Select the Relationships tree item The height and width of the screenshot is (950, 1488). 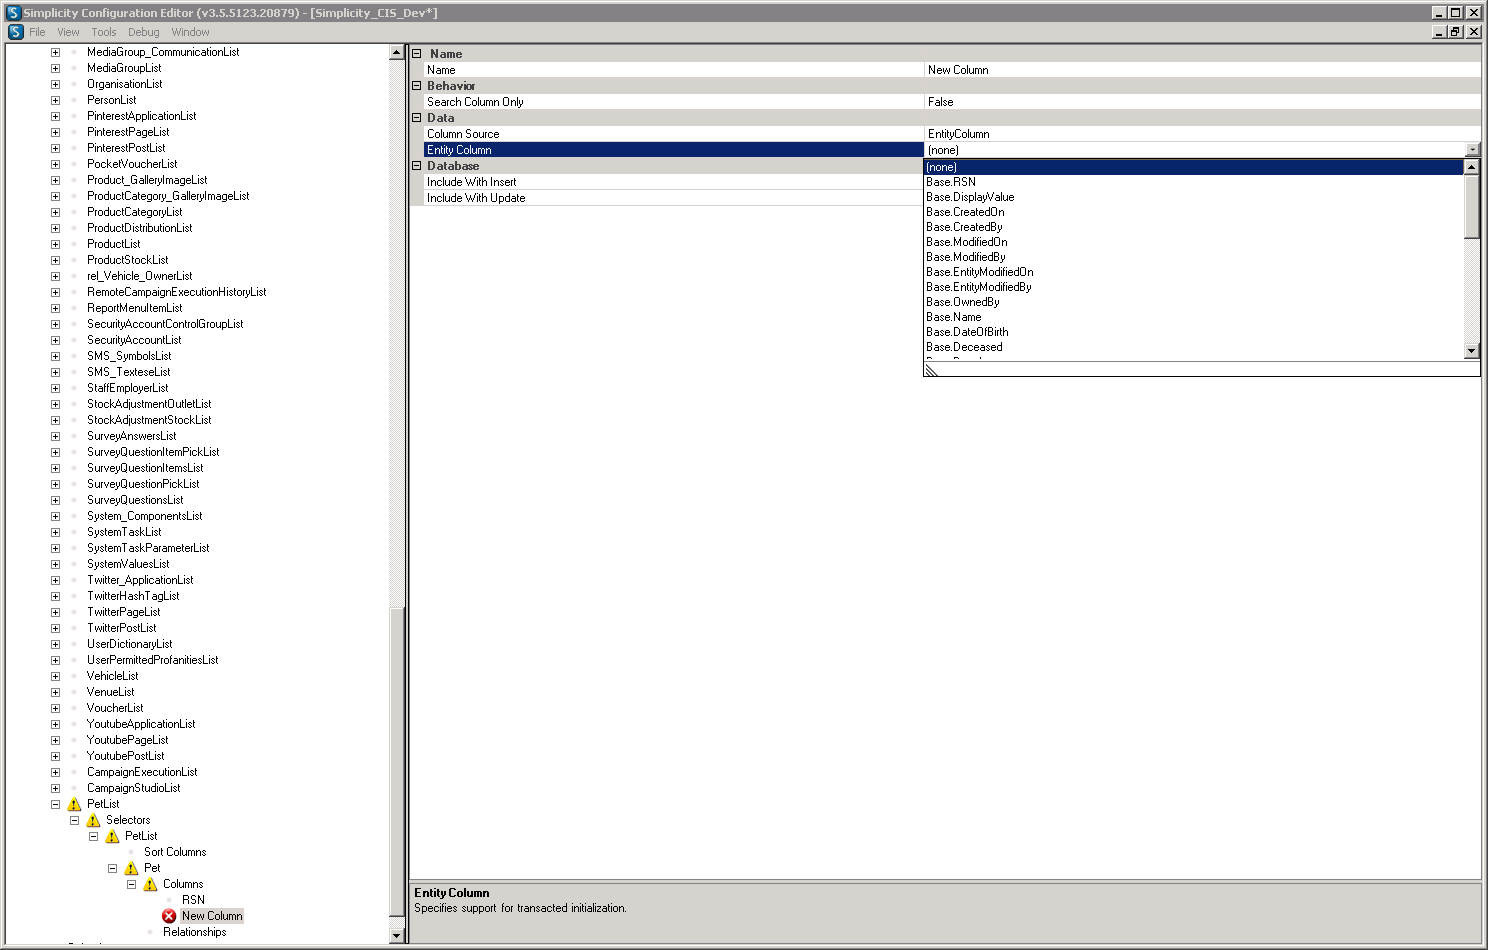(x=194, y=932)
